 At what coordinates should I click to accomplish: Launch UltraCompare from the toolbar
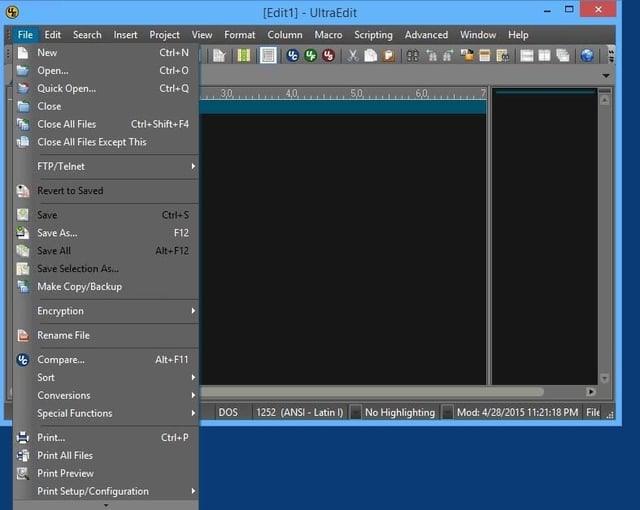293,55
